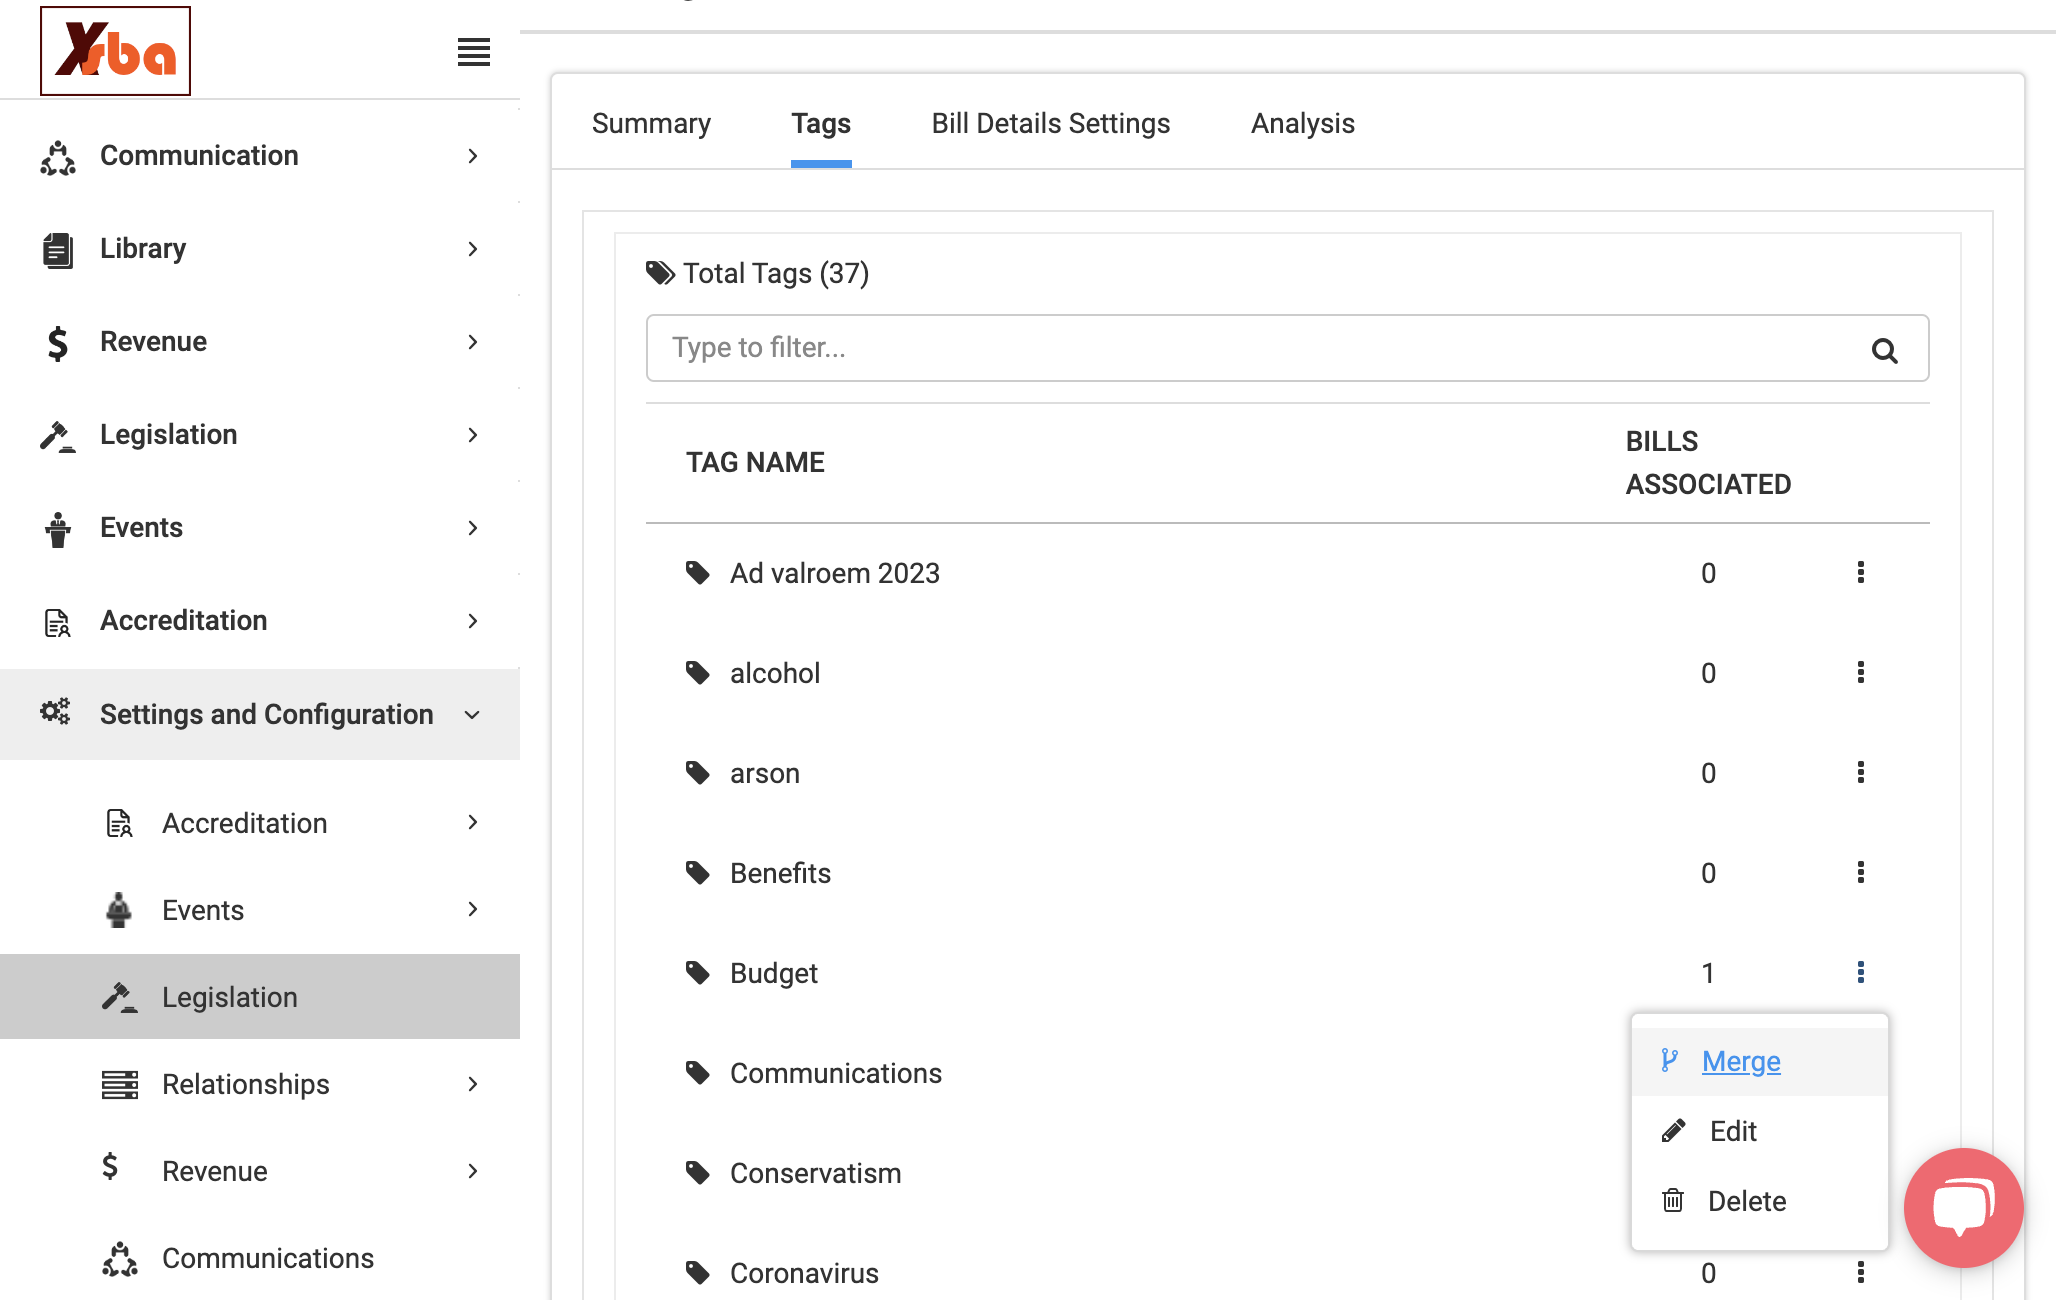The height and width of the screenshot is (1300, 2056).
Task: Click the Total Tags icon
Action: click(x=660, y=273)
